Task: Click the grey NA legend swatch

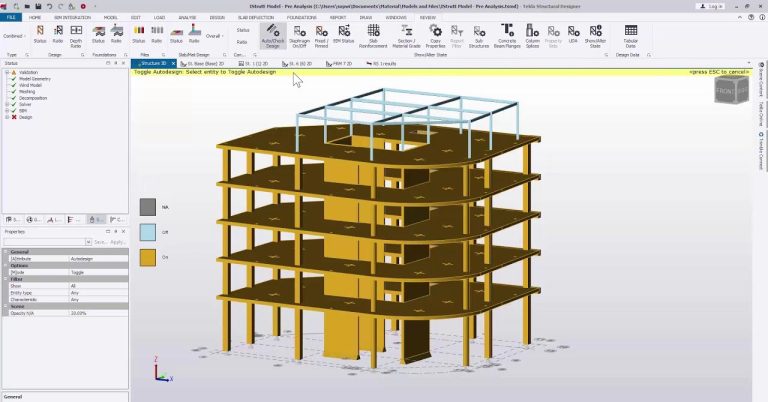Action: 148,207
